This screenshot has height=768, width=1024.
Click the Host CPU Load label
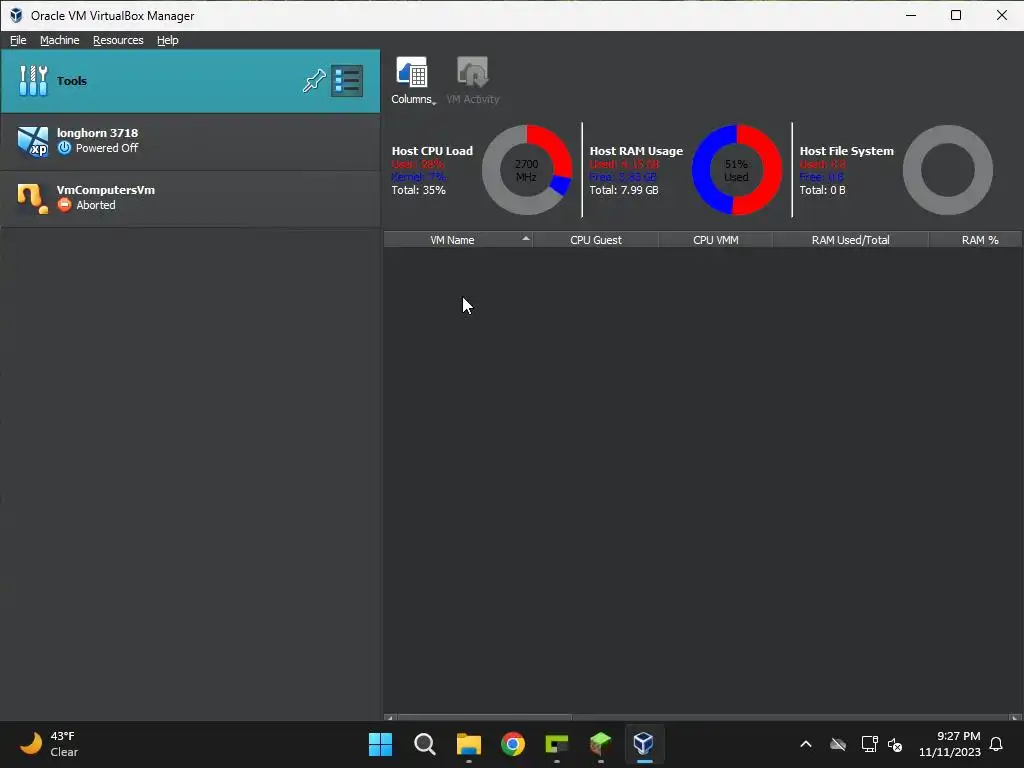pyautogui.click(x=432, y=151)
